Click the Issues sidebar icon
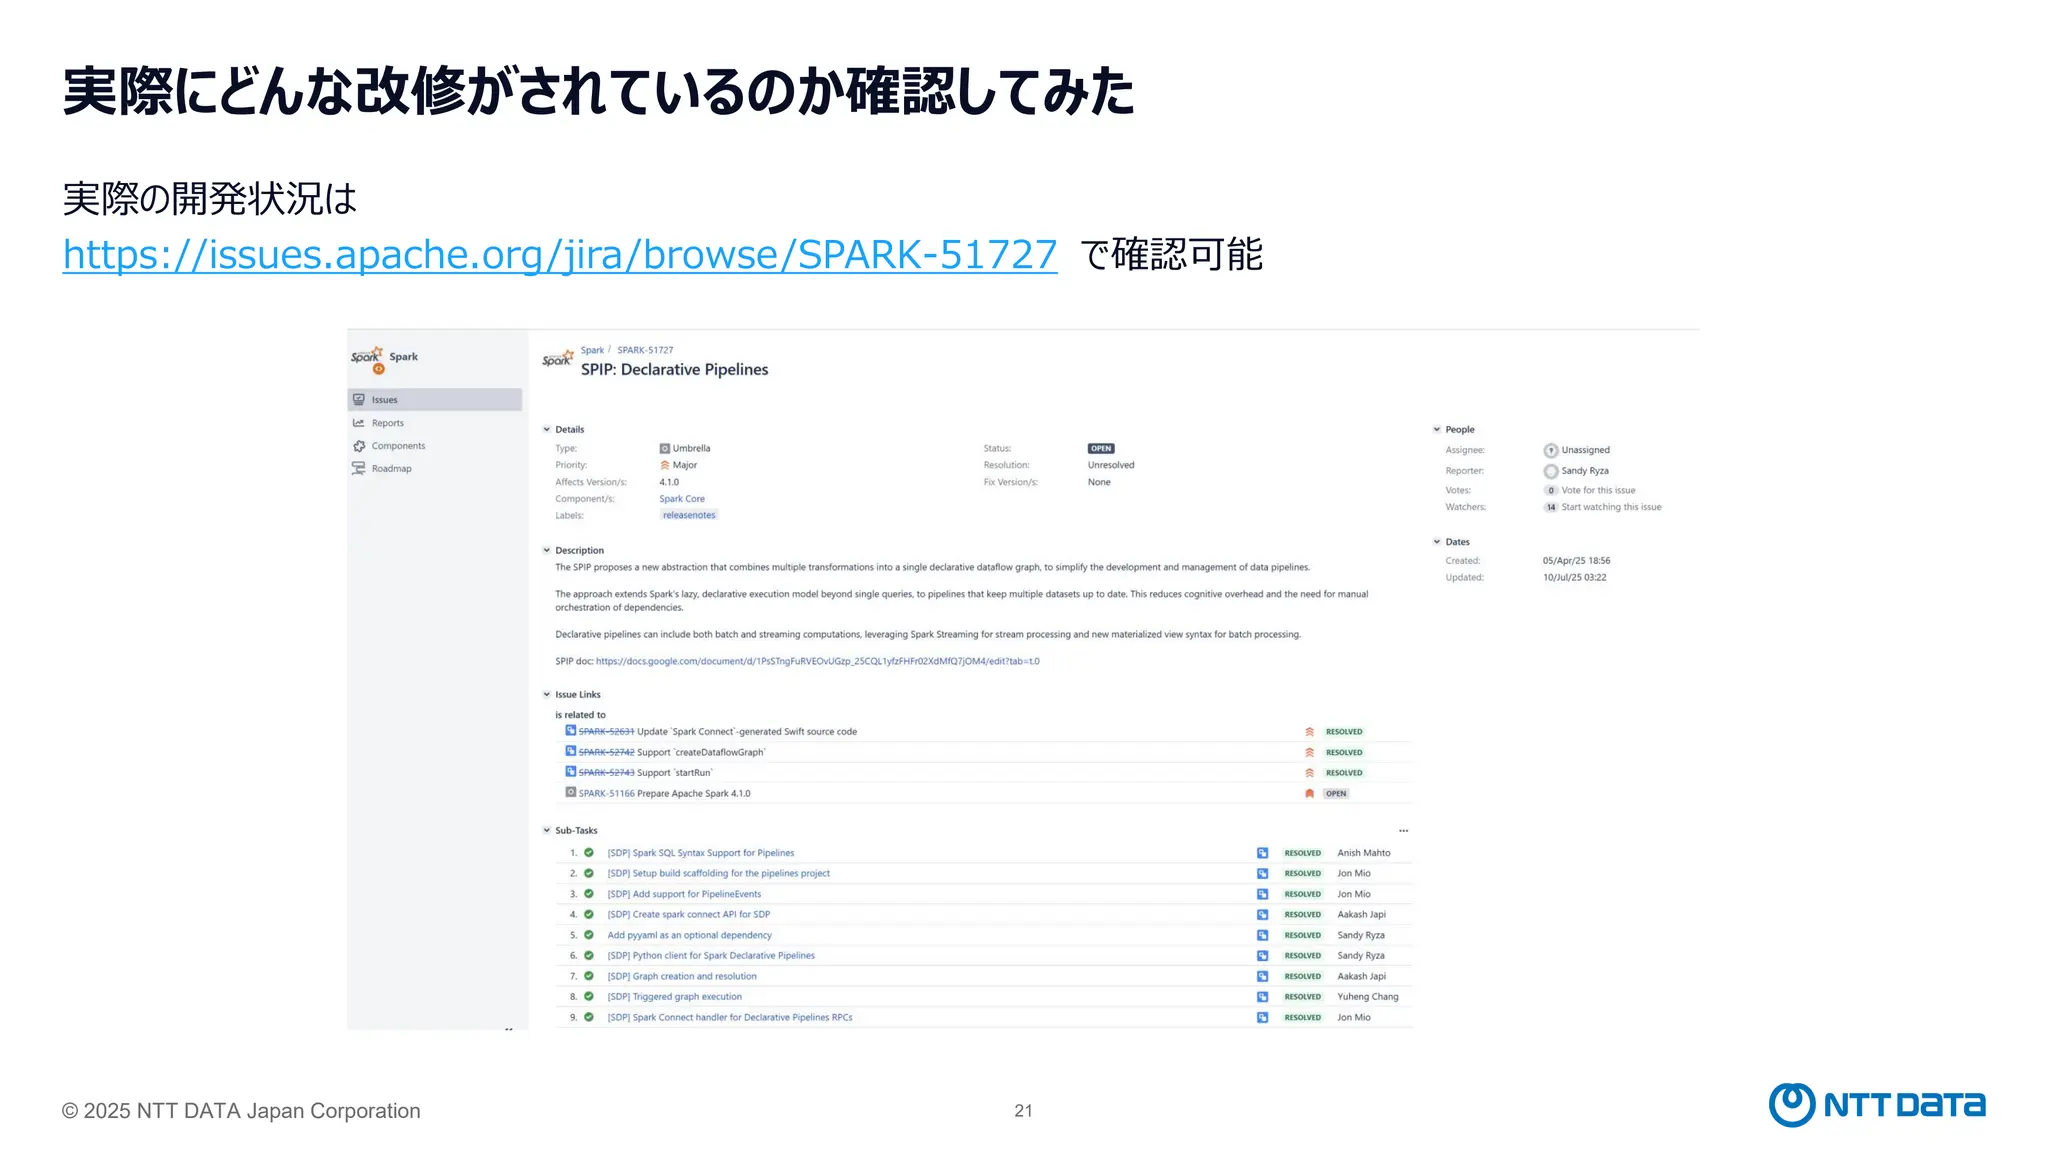This screenshot has height=1152, width=2048. 359,399
